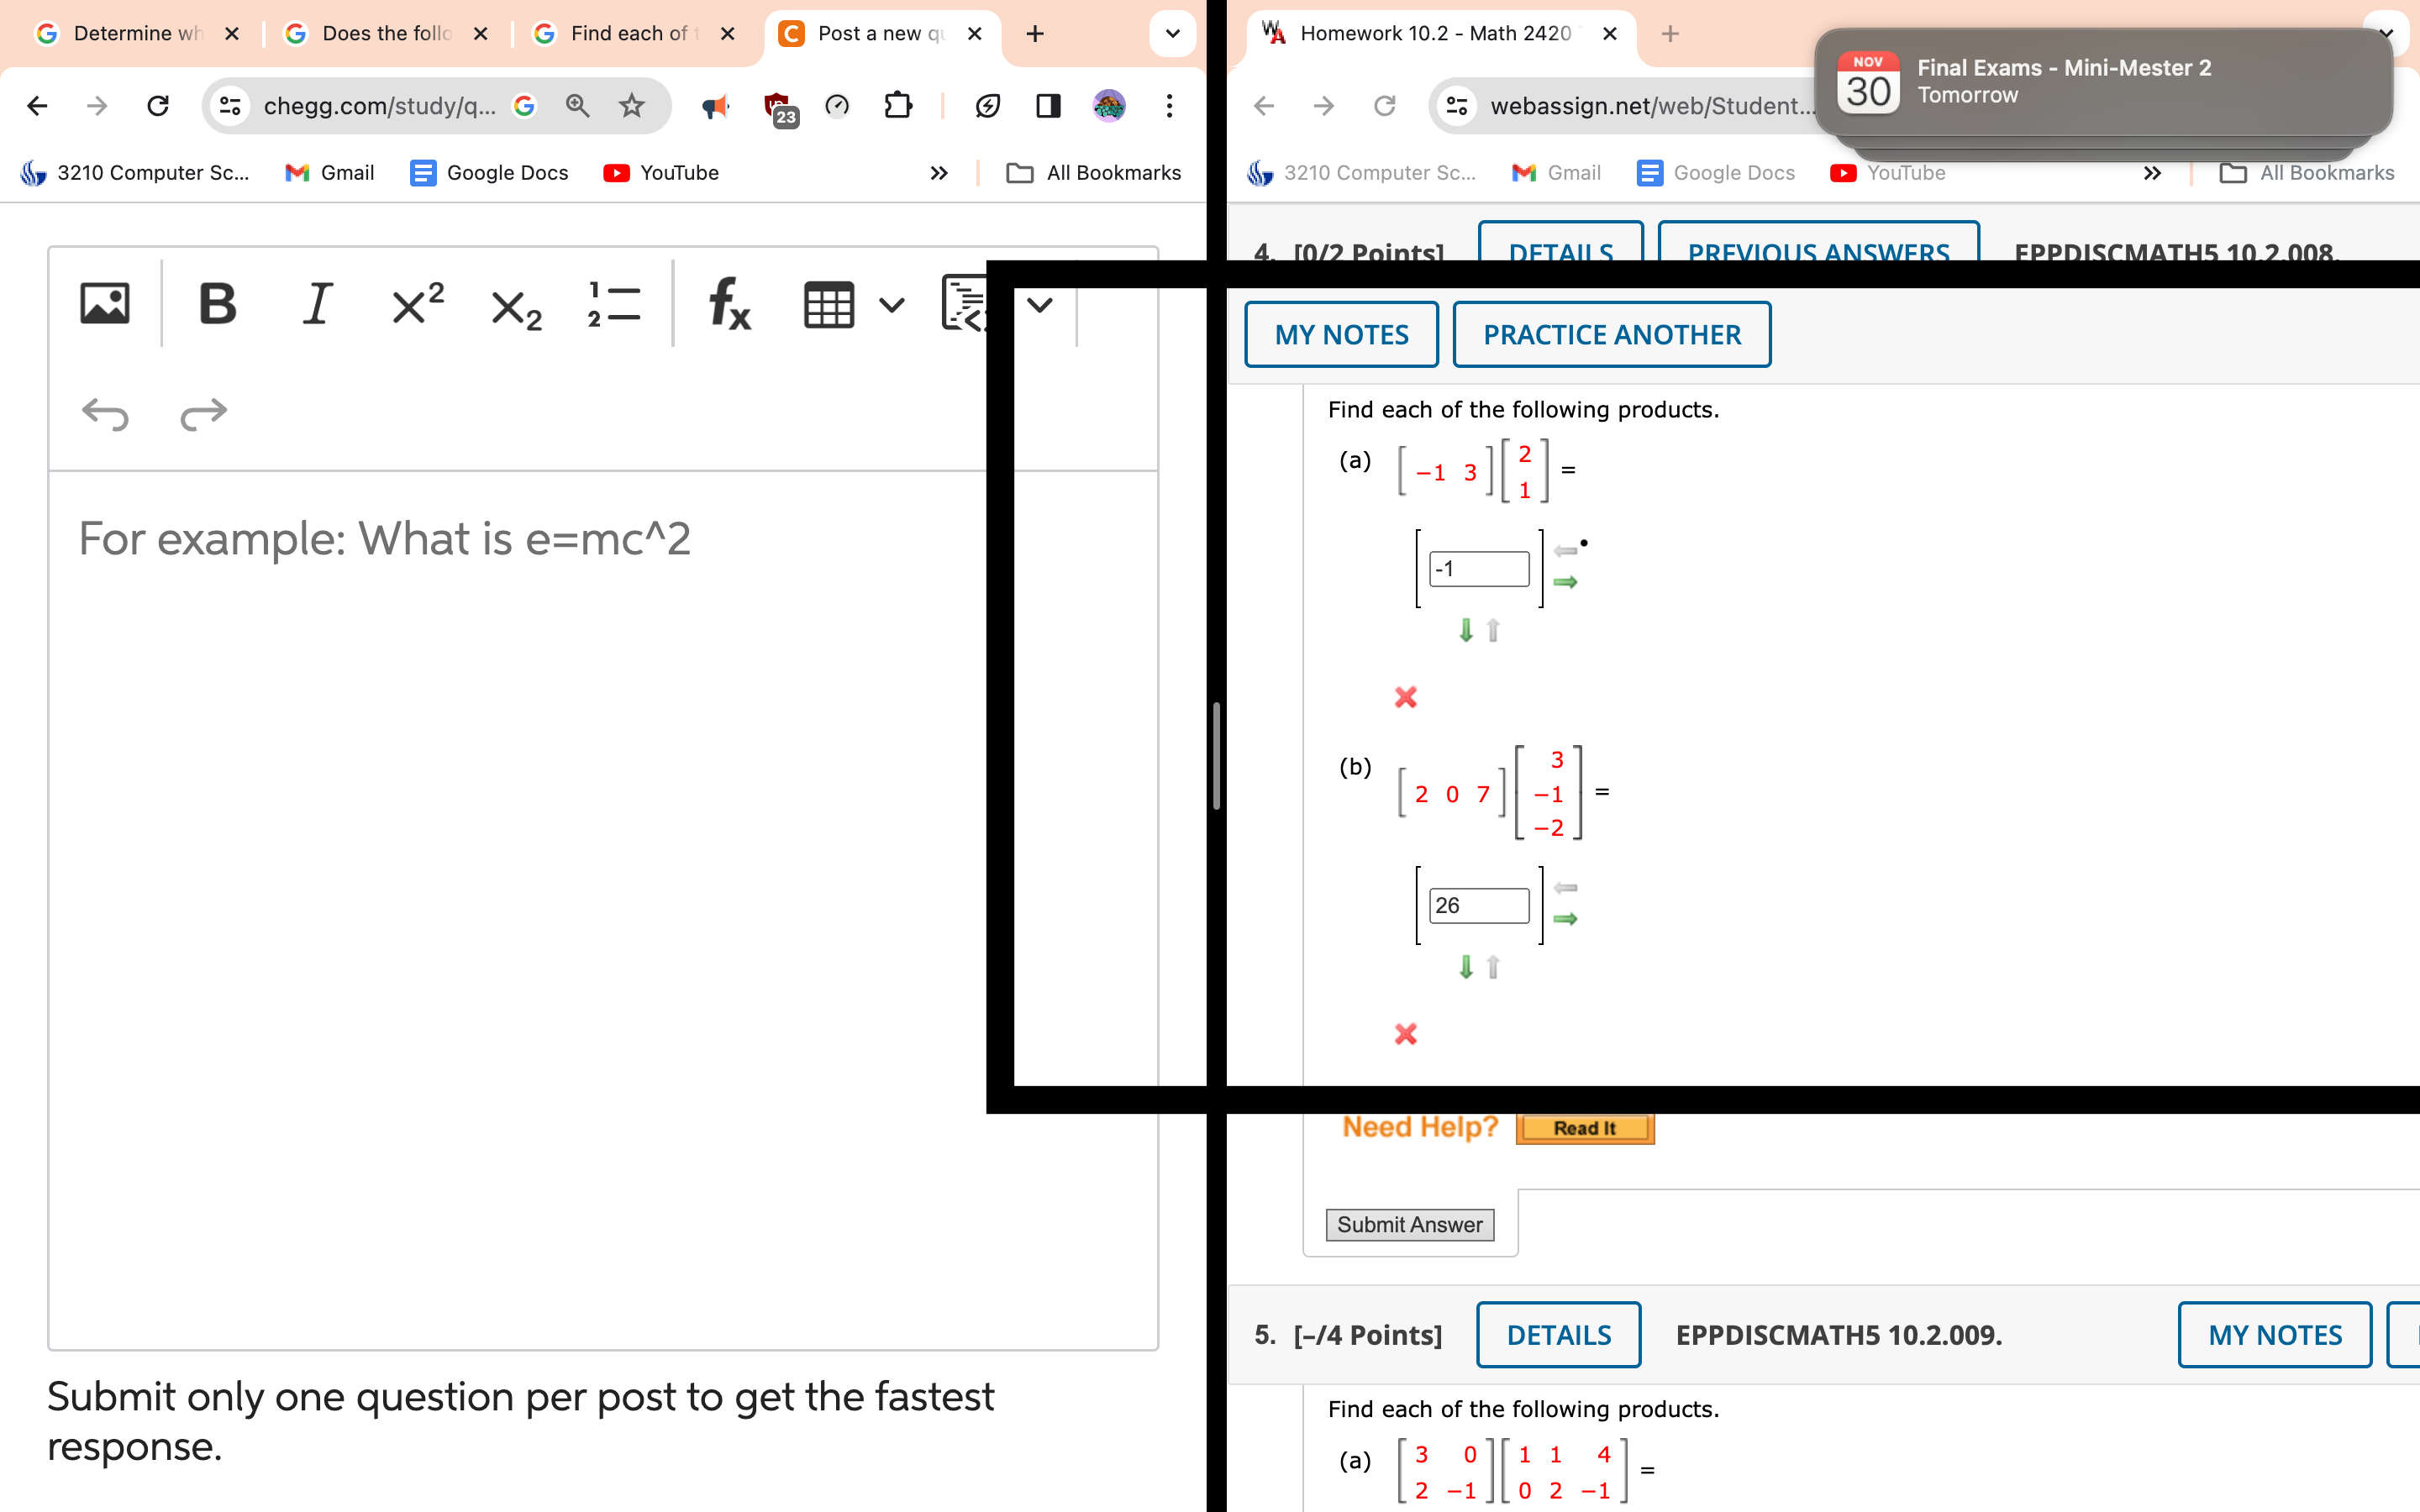Image resolution: width=2420 pixels, height=1512 pixels.
Task: Toggle bold formatting in editor
Action: [217, 304]
